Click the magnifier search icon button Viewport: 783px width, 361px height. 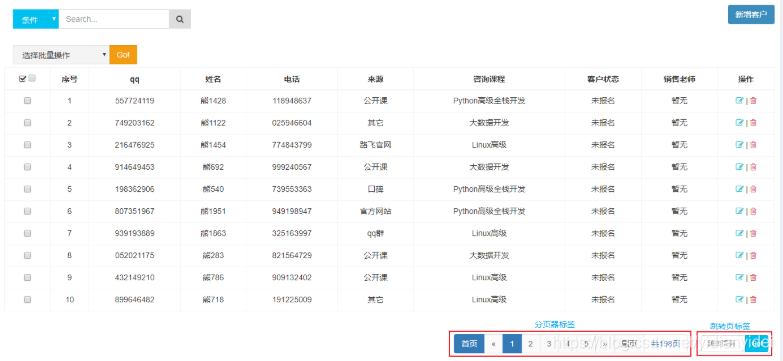tap(180, 19)
